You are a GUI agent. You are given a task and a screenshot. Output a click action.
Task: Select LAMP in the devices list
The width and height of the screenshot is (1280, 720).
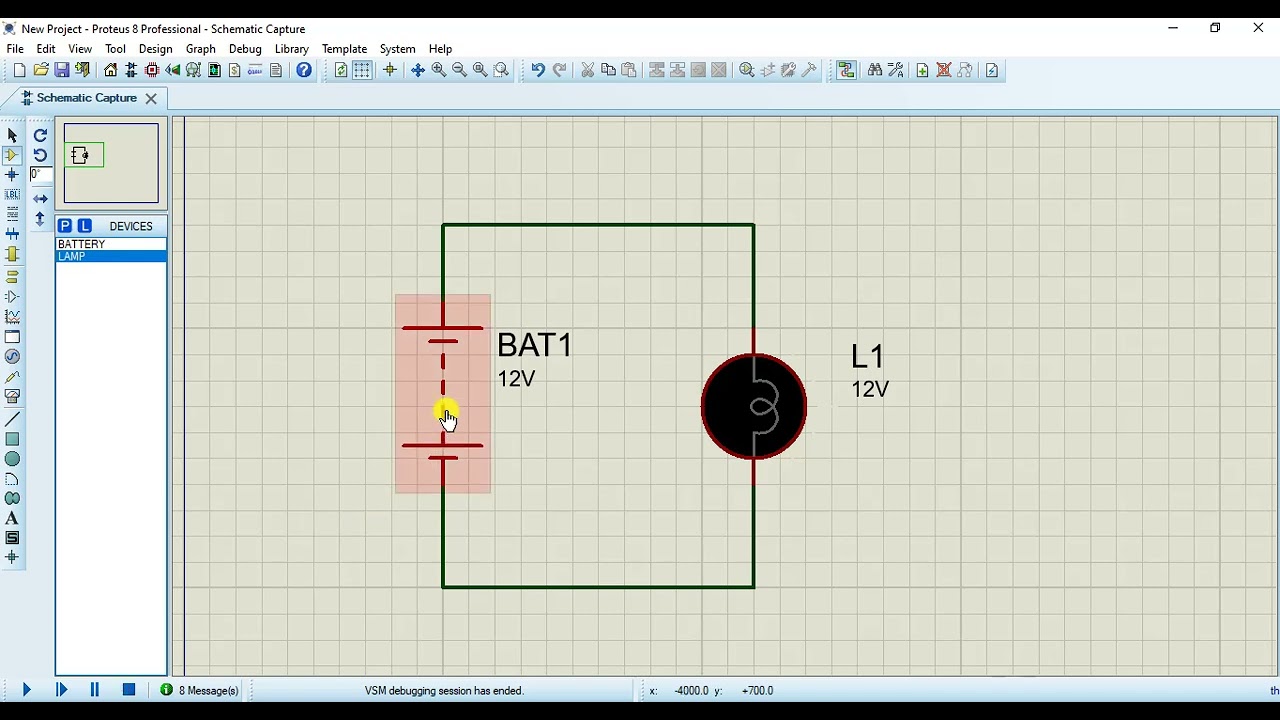[x=111, y=256]
